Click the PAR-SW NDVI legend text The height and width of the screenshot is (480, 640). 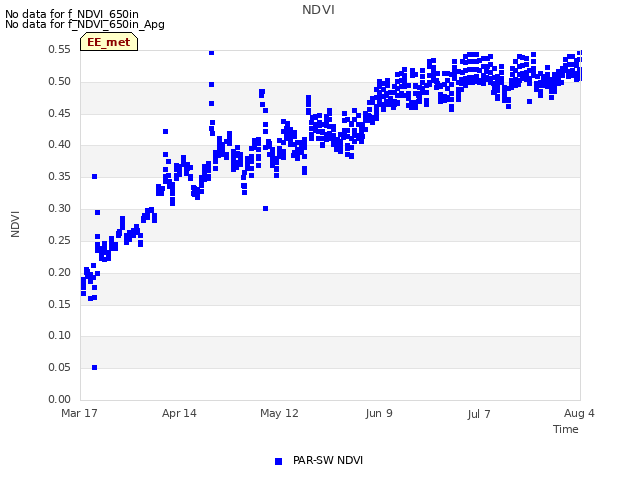pyautogui.click(x=328, y=460)
